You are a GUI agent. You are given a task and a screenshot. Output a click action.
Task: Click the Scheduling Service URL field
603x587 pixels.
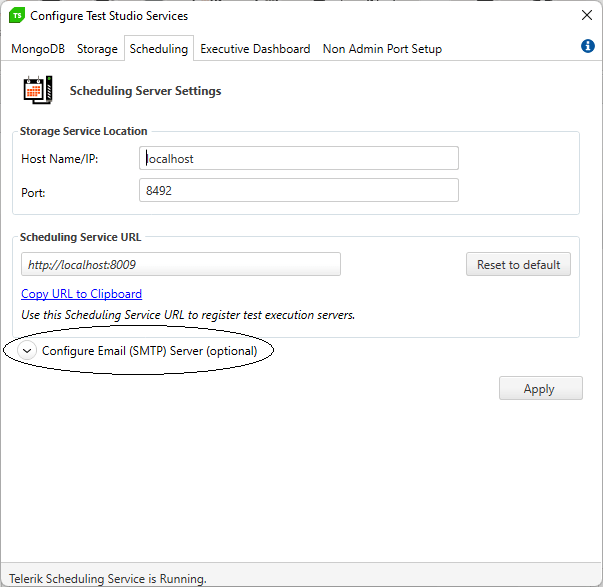[181, 264]
